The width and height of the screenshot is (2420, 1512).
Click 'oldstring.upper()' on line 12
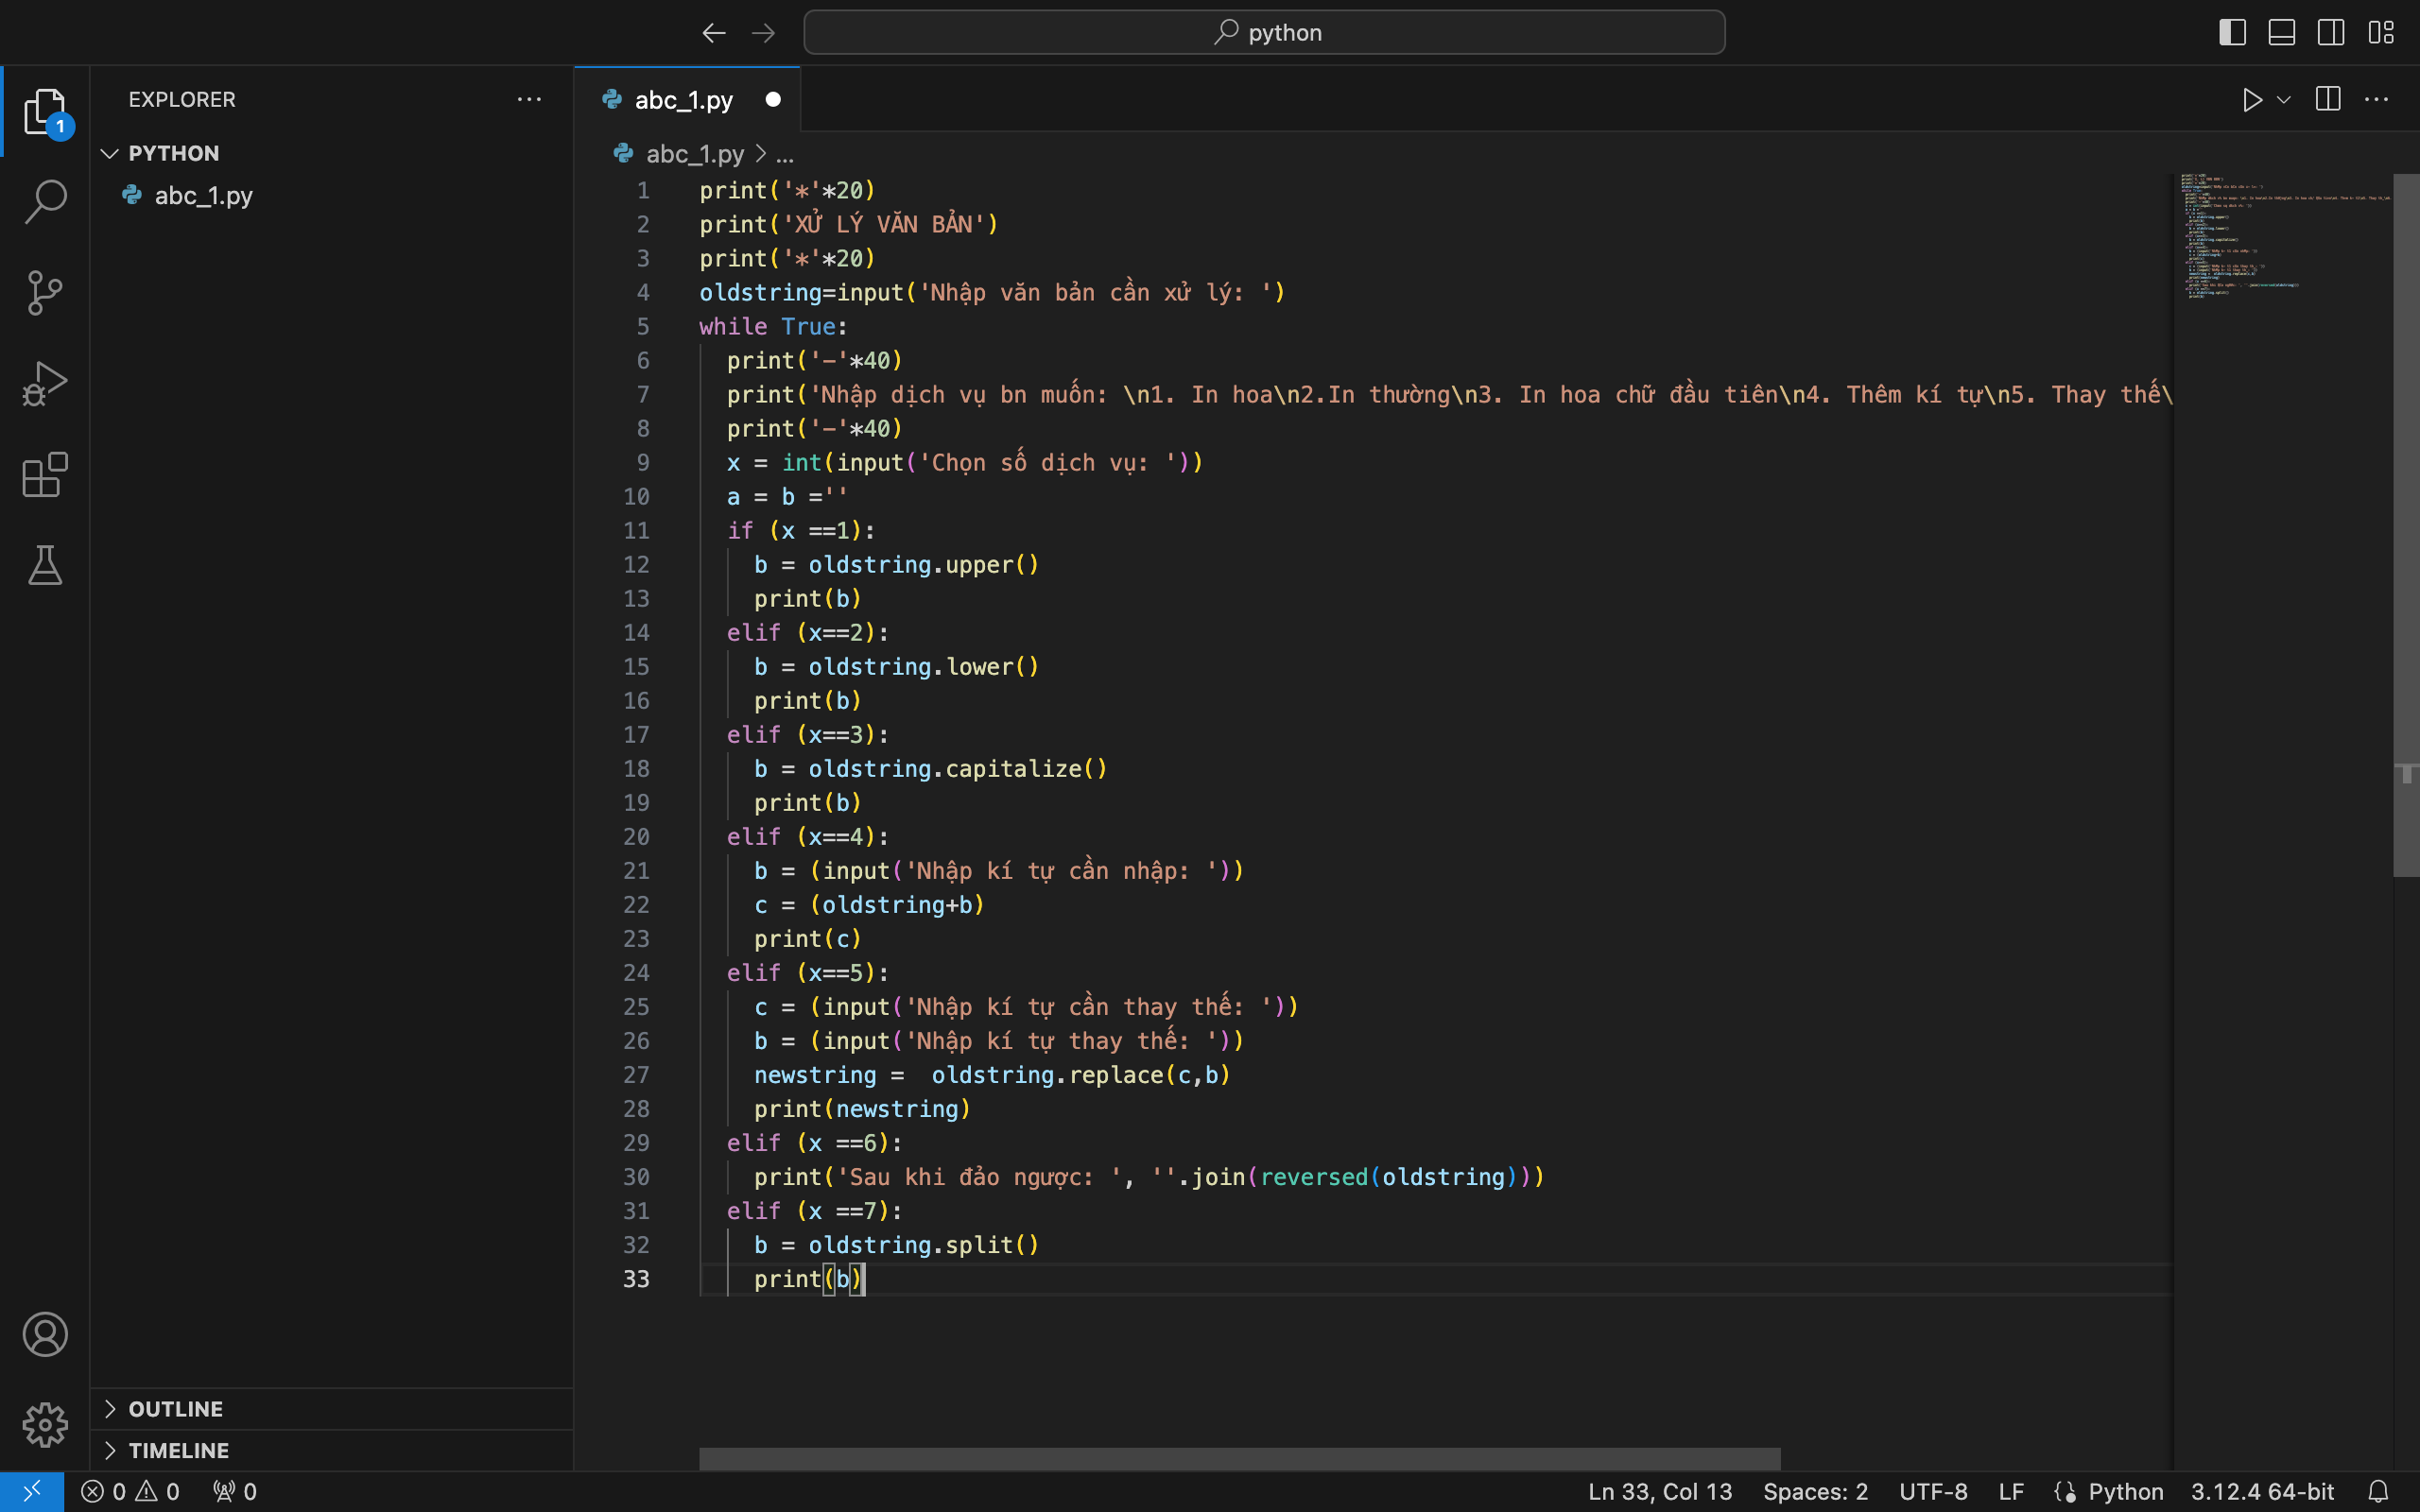[x=923, y=565]
